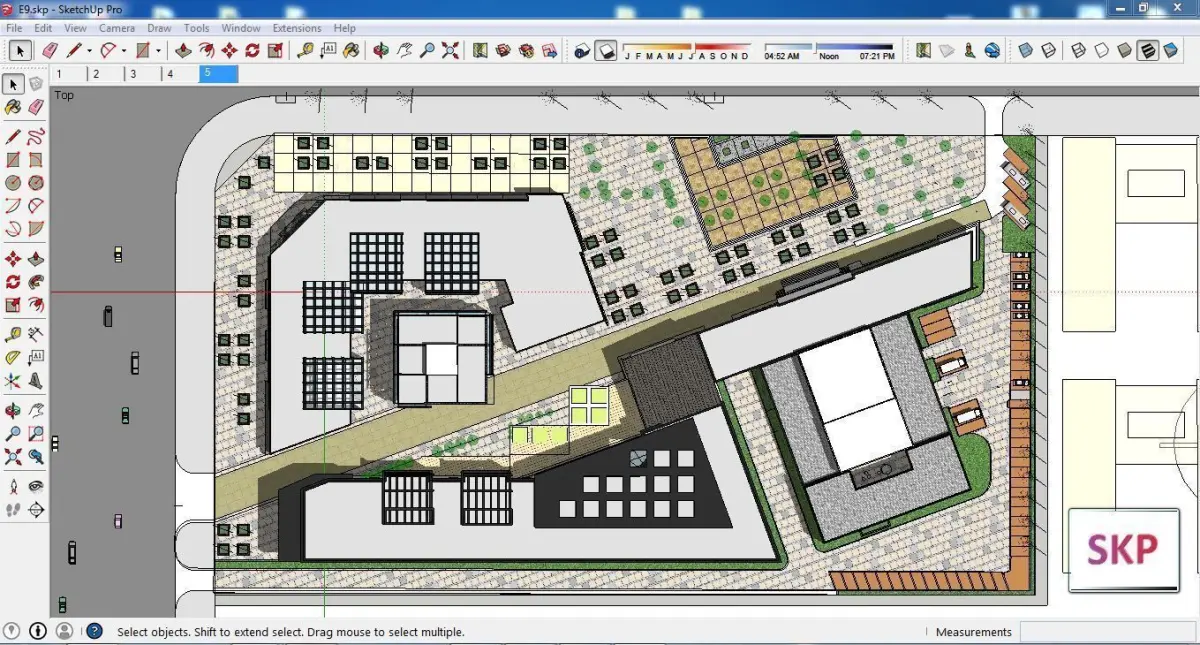Switch to scene tab 2

click(106, 73)
